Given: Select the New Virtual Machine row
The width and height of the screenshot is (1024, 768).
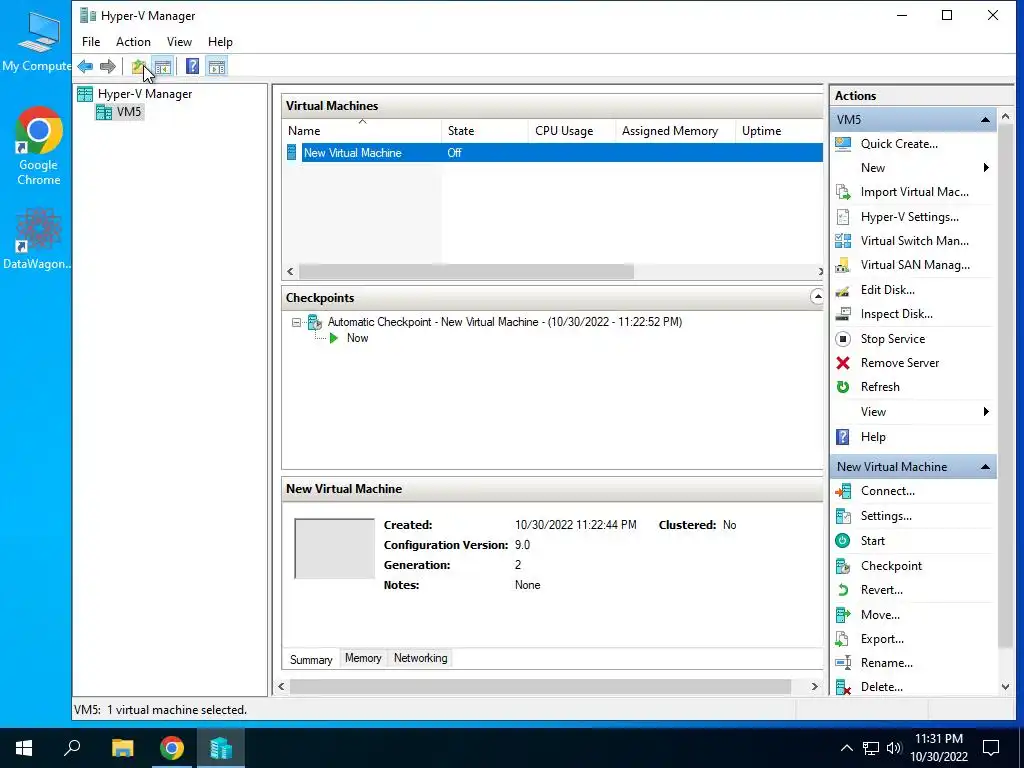Looking at the screenshot, I should (x=554, y=153).
